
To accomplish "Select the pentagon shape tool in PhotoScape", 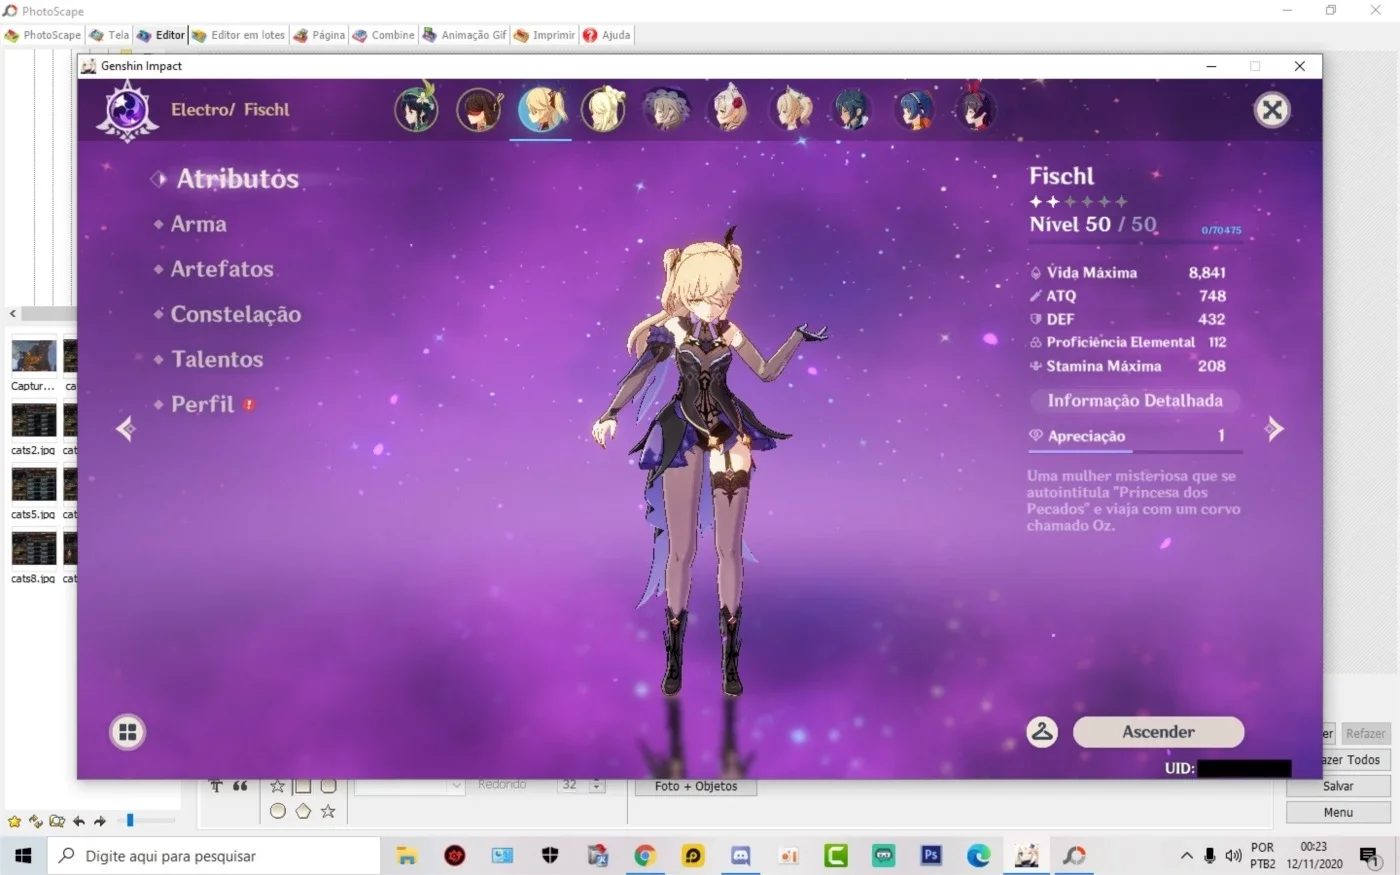I will point(303,811).
